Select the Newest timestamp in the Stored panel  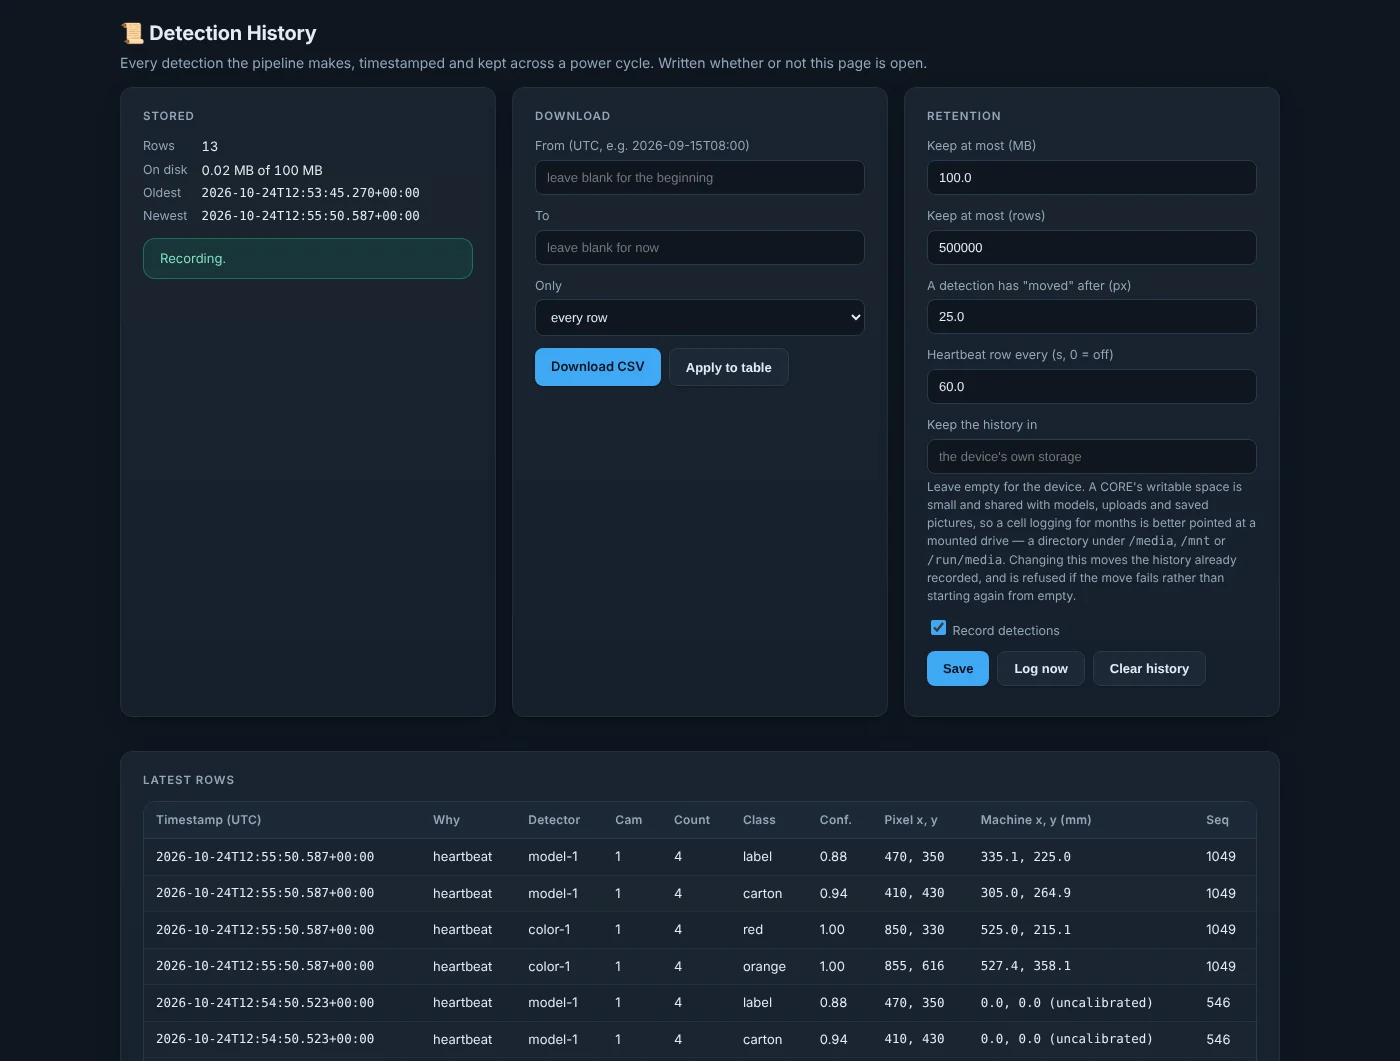tap(311, 216)
